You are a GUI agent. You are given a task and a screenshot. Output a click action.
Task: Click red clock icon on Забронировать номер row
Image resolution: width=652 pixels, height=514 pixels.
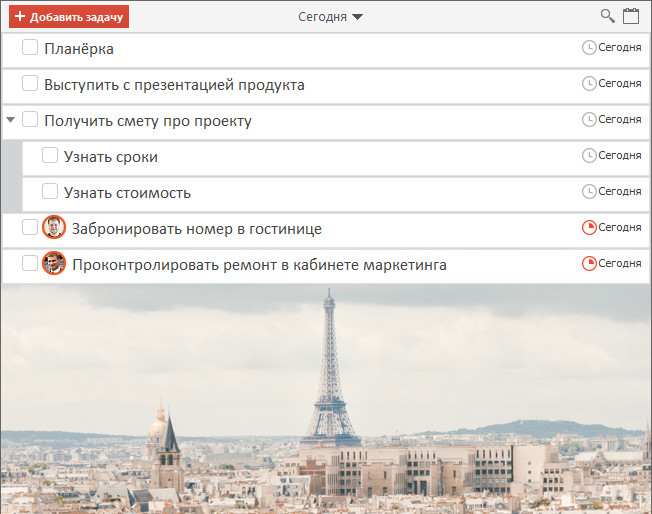(x=589, y=227)
